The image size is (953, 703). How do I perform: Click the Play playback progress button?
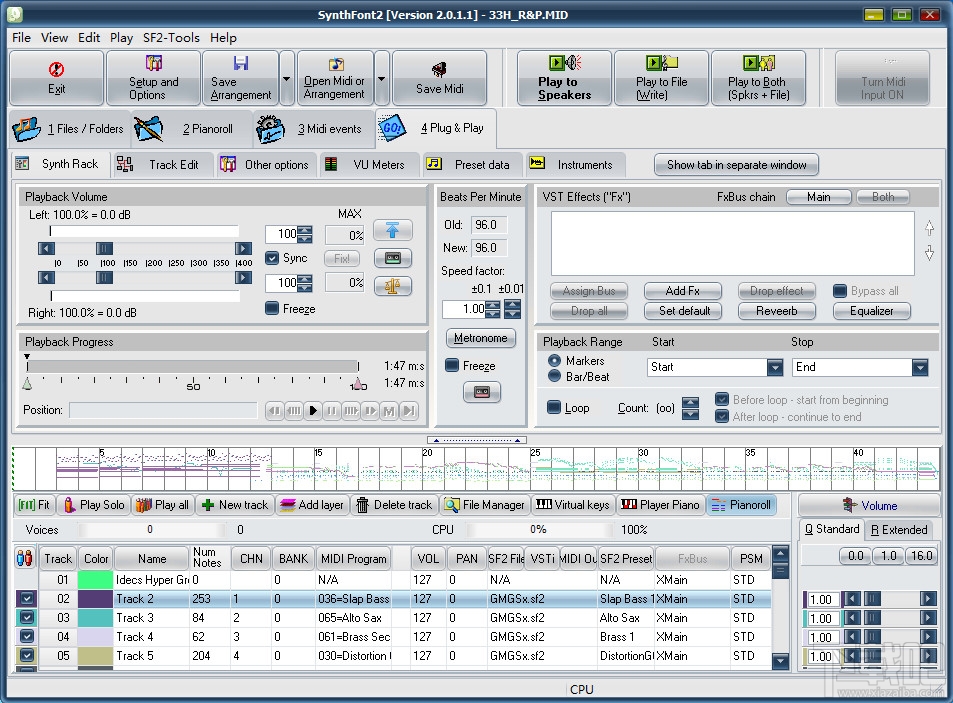click(x=313, y=410)
